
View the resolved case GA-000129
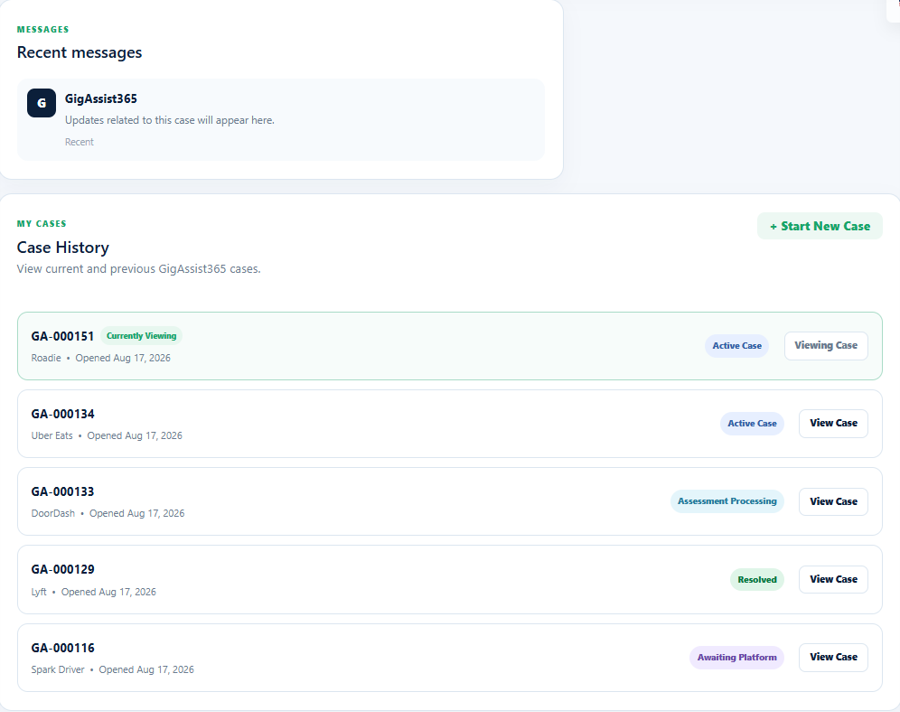[x=833, y=579]
